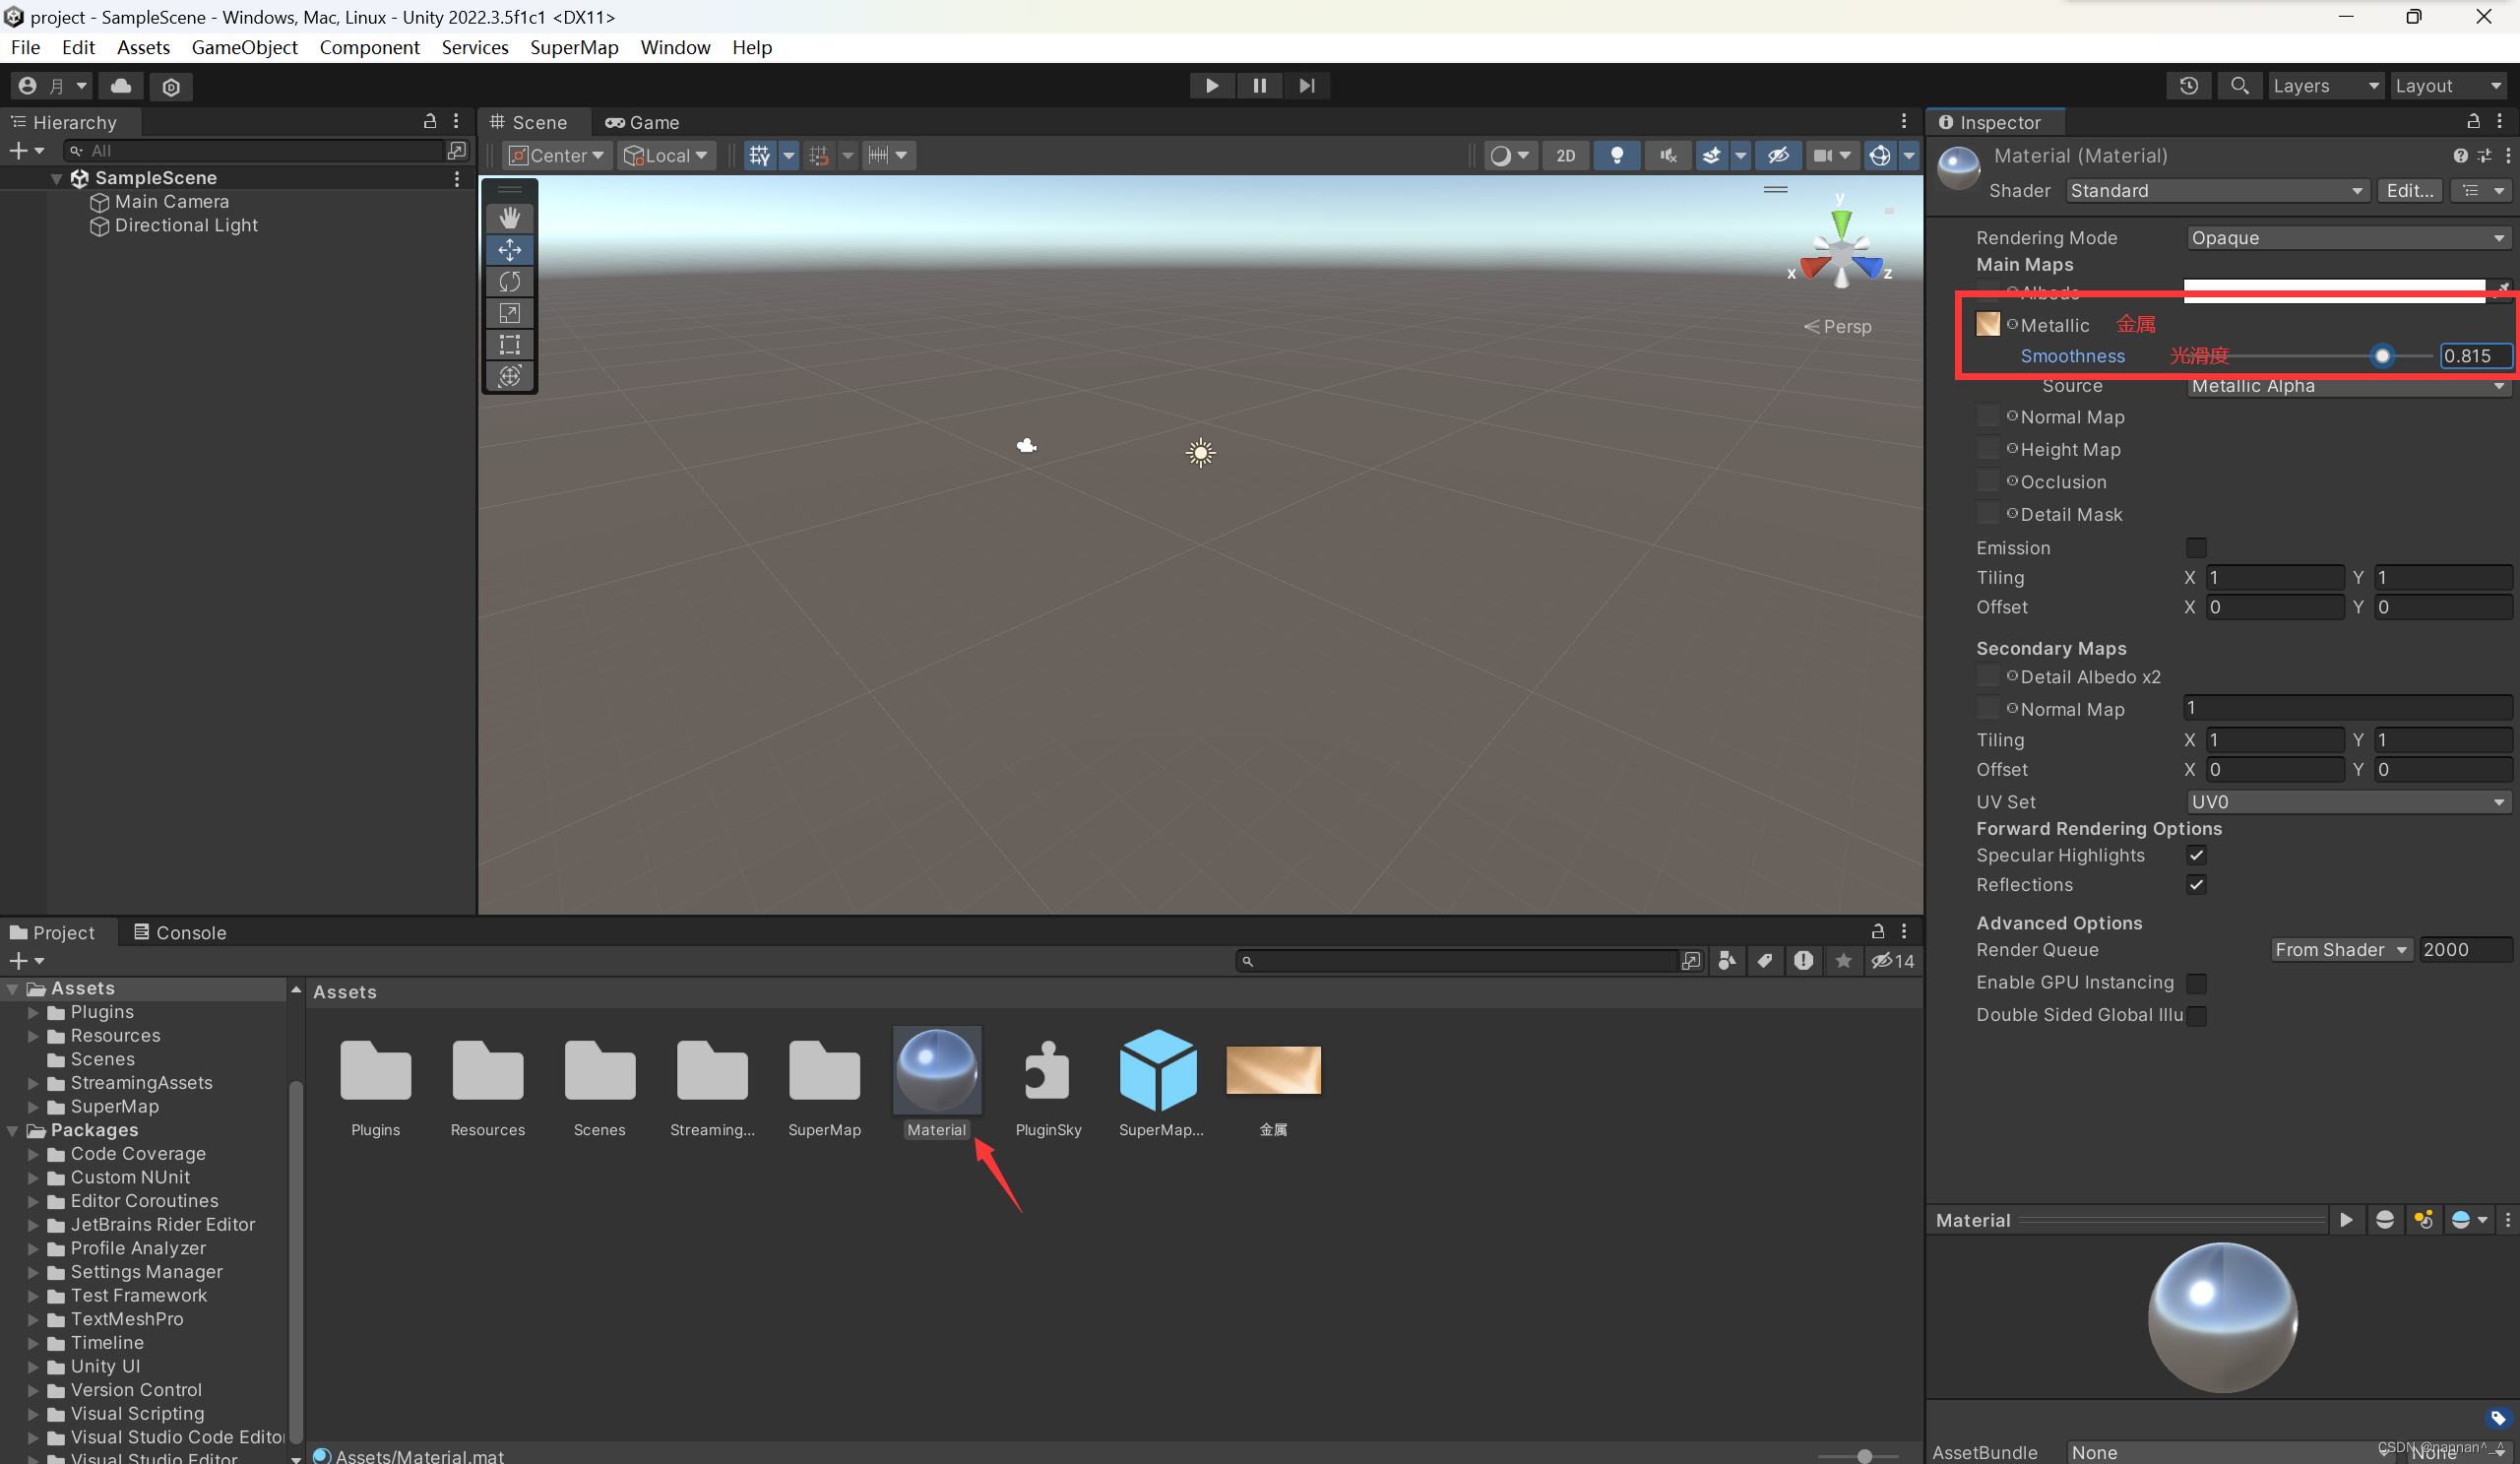Image resolution: width=2520 pixels, height=1464 pixels.
Task: Select the Hand tool in Scene toolbar
Action: tap(510, 218)
